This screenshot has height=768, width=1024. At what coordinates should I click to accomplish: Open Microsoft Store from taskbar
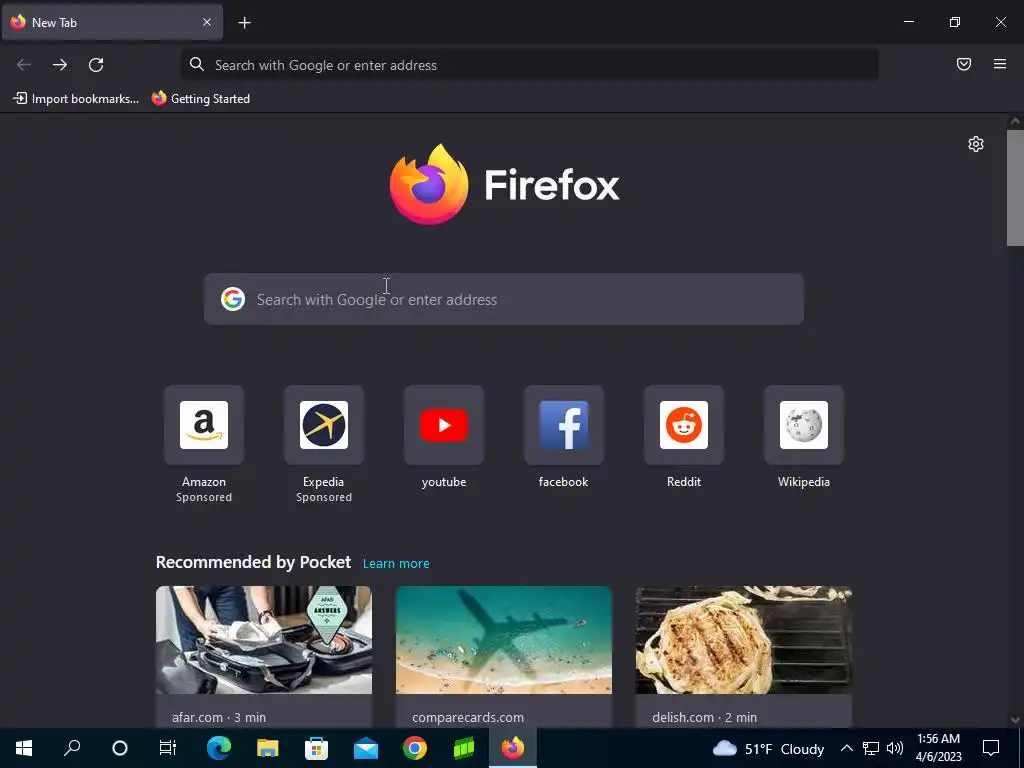tap(317, 748)
